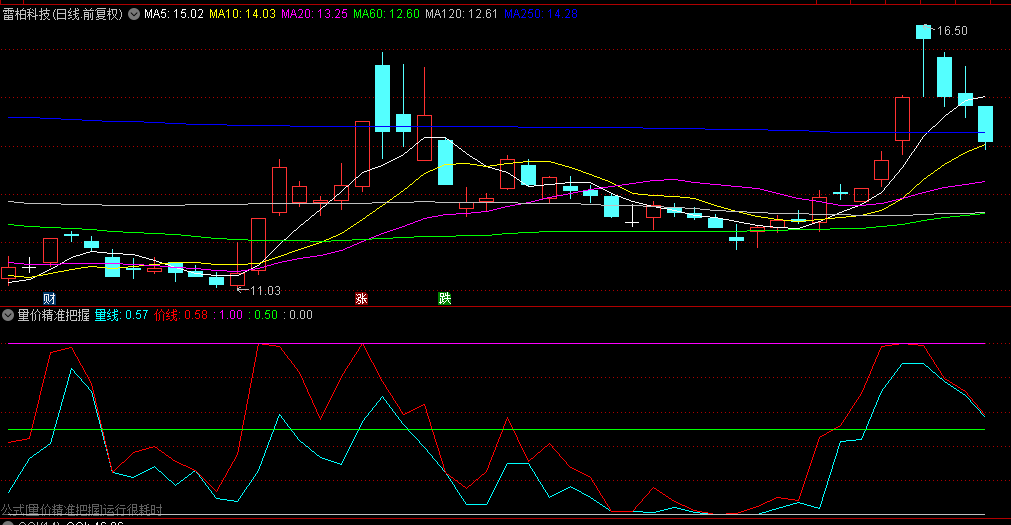Select the 量价精准把握 indicator name

(x=54, y=315)
